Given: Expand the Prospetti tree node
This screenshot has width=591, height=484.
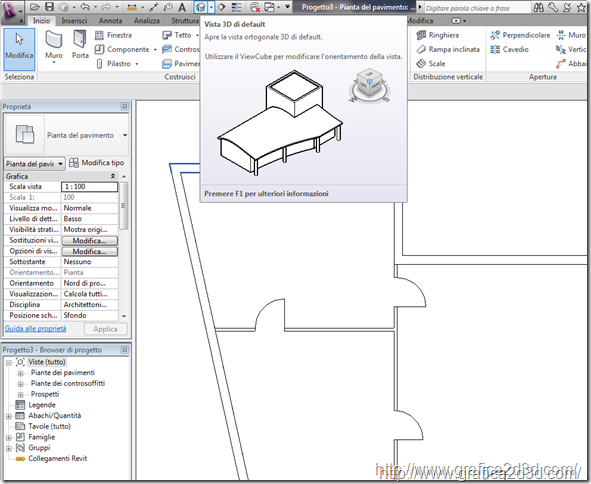Looking at the screenshot, I should pyautogui.click(x=20, y=395).
